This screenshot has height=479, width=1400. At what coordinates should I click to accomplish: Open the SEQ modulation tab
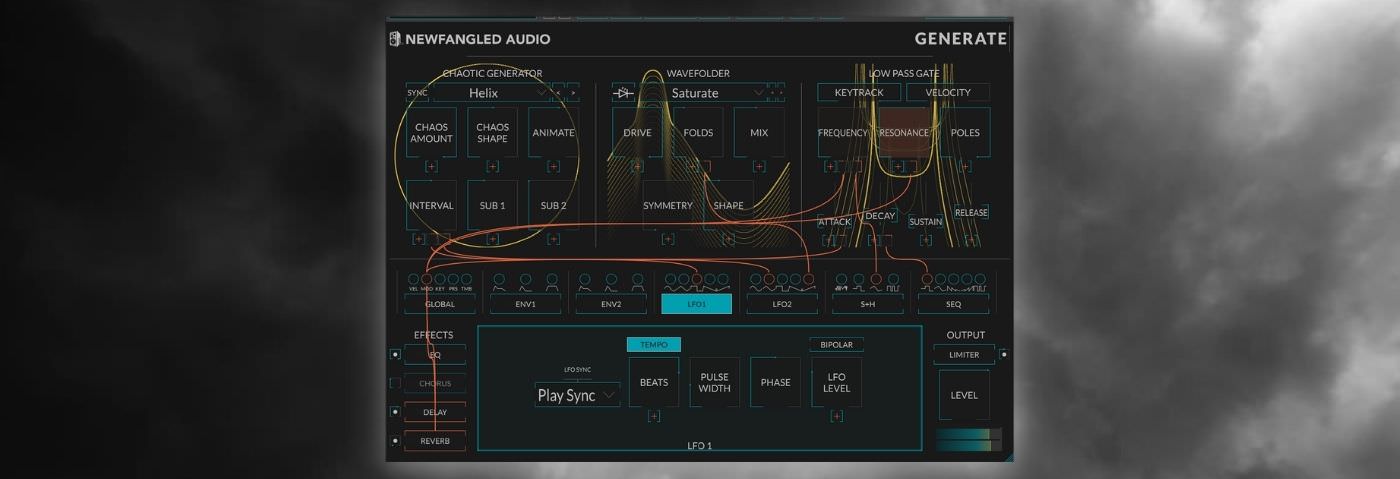coord(953,304)
